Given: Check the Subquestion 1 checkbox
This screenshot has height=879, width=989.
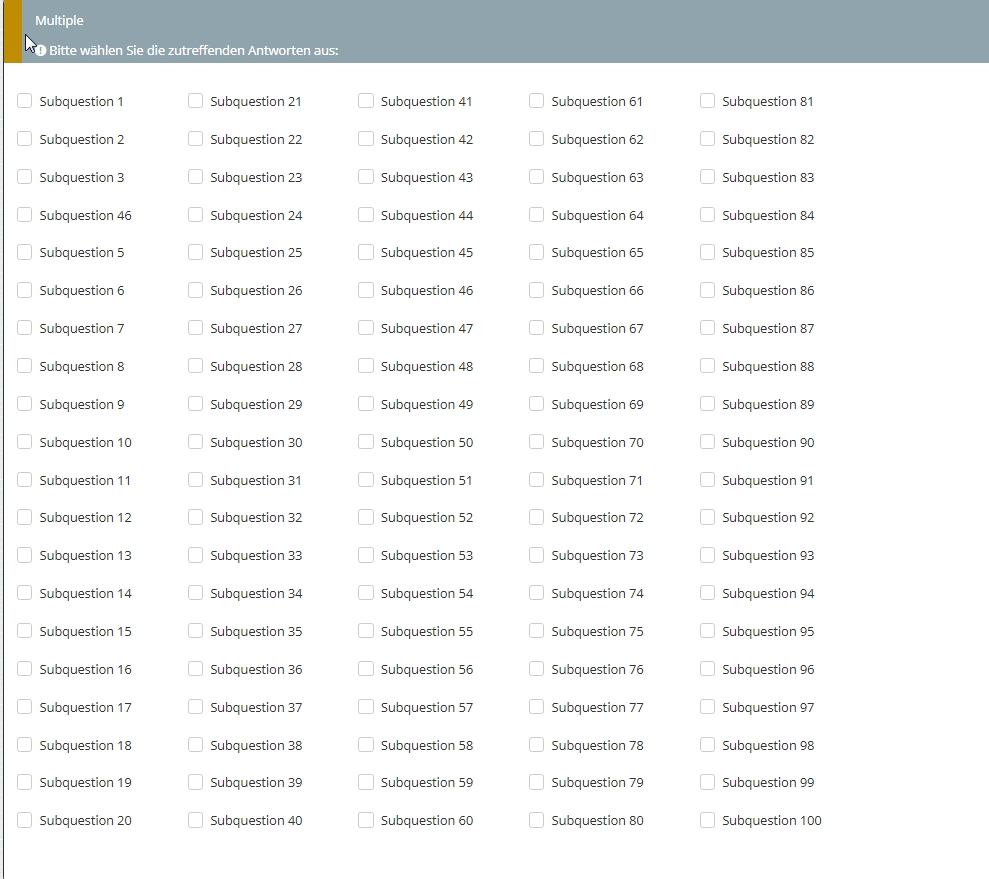Looking at the screenshot, I should coord(25,101).
